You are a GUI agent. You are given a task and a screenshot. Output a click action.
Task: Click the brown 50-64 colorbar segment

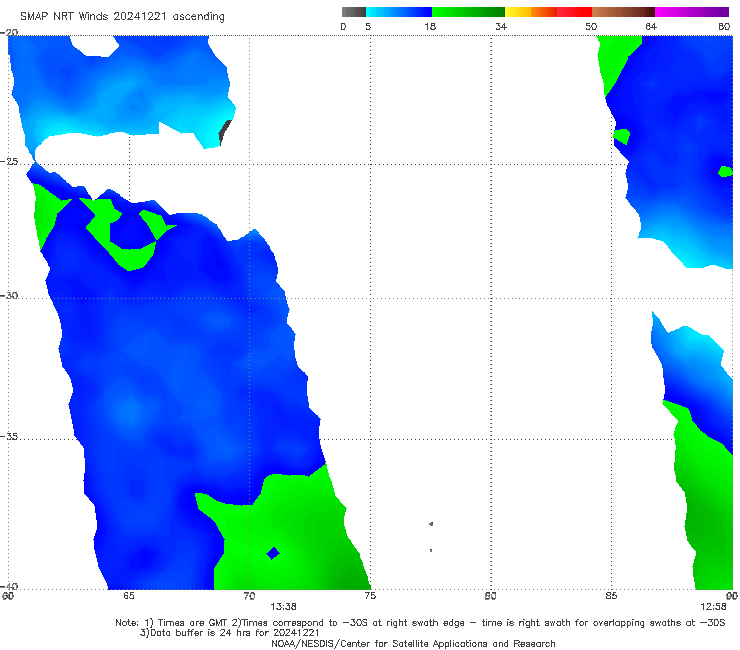tap(623, 12)
